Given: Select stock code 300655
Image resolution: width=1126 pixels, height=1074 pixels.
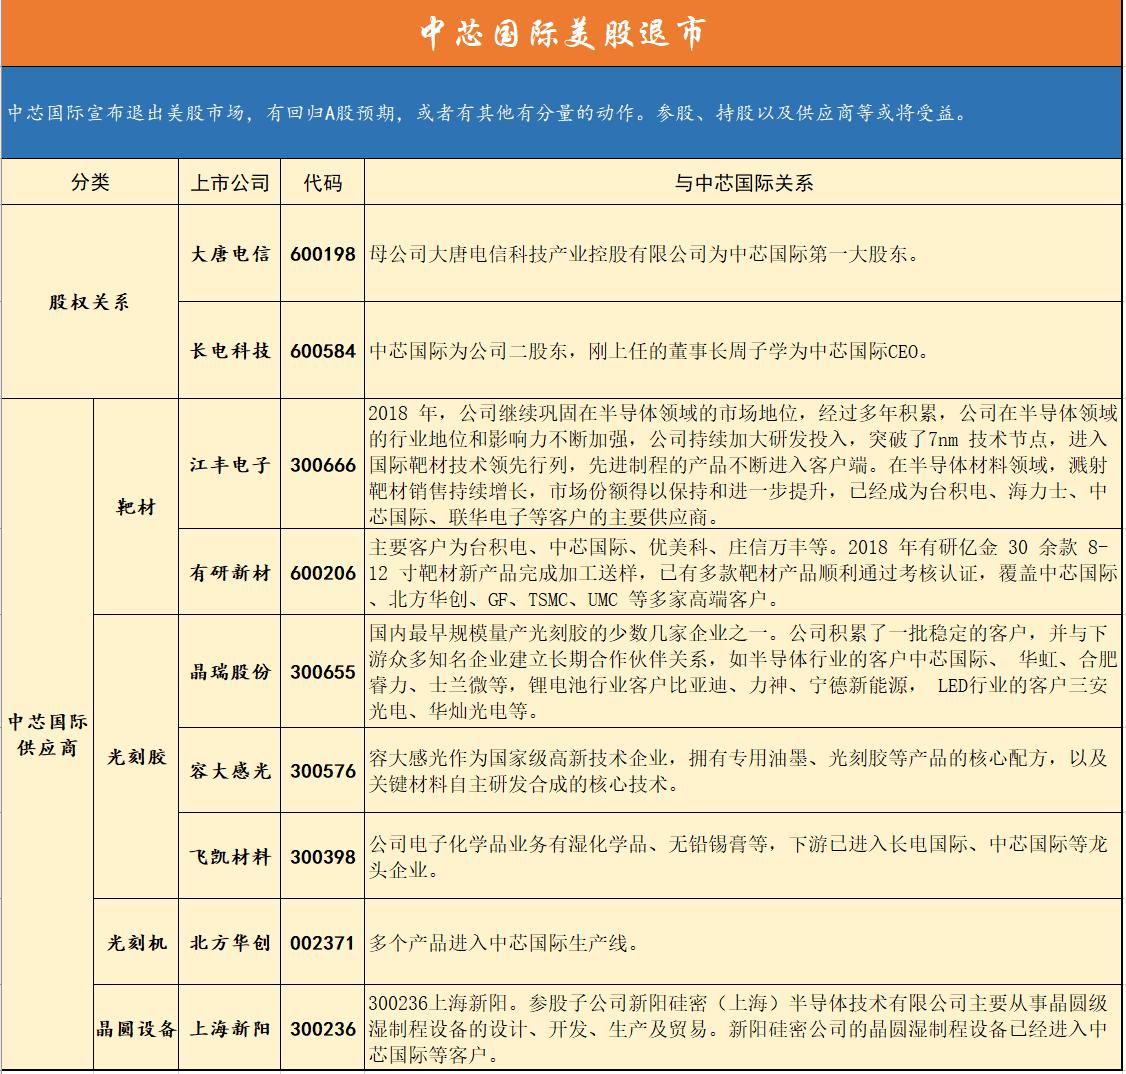Looking at the screenshot, I should [x=322, y=671].
